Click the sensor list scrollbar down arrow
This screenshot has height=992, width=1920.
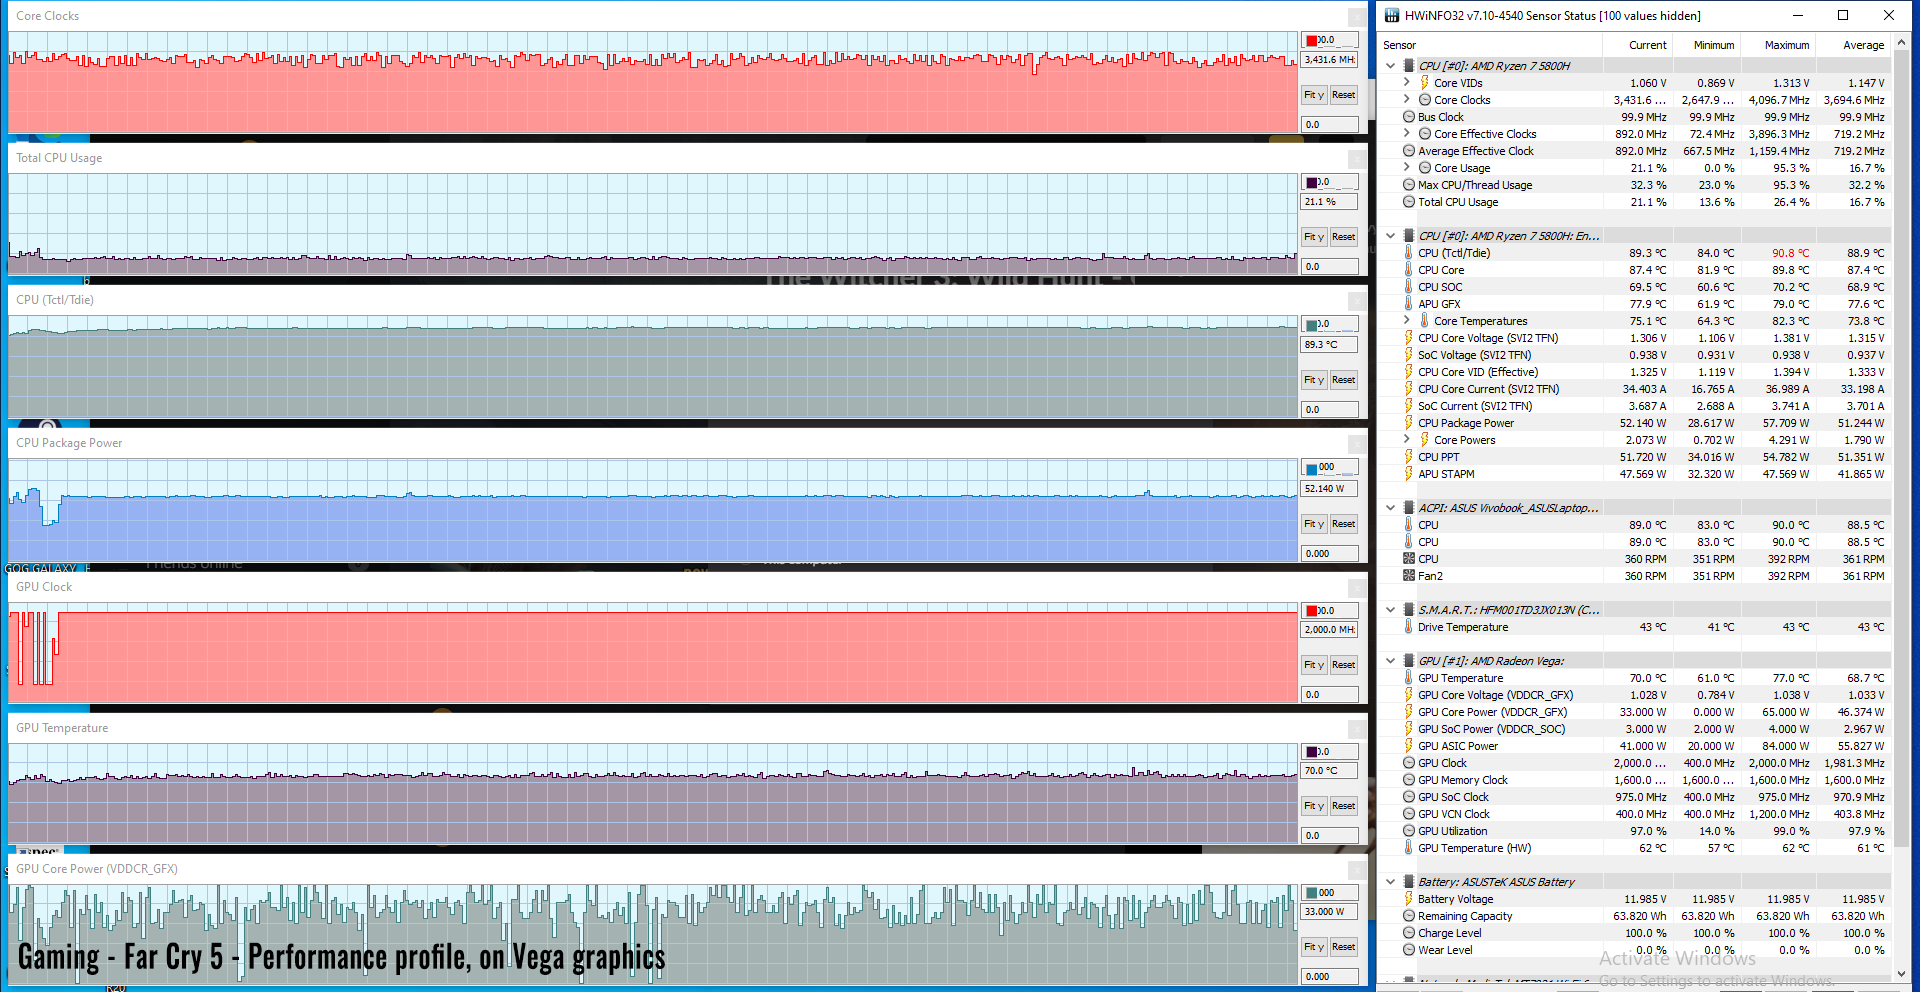click(x=1901, y=973)
